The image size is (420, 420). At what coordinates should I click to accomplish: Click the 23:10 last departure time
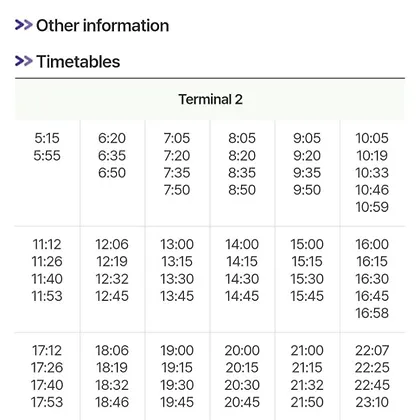click(372, 403)
